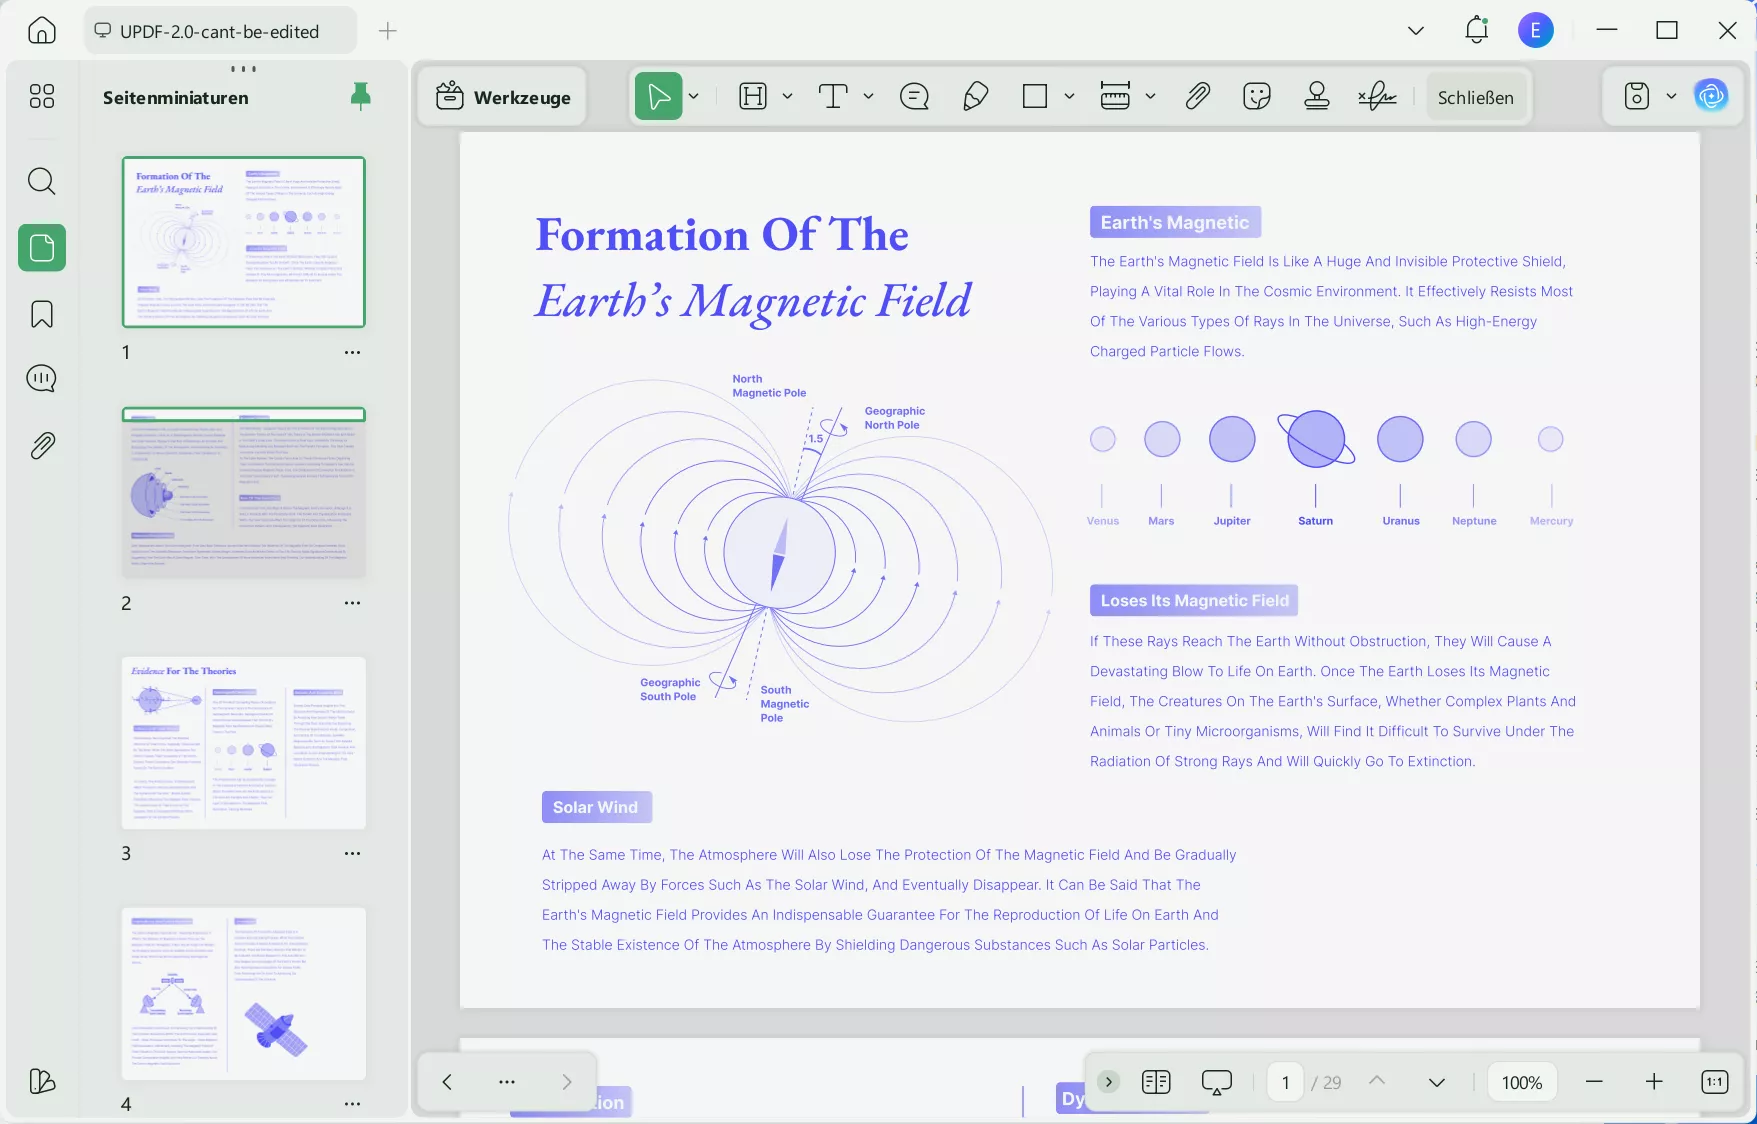Open more options in bottom navigation bar
Image resolution: width=1757 pixels, height=1124 pixels.
507,1082
